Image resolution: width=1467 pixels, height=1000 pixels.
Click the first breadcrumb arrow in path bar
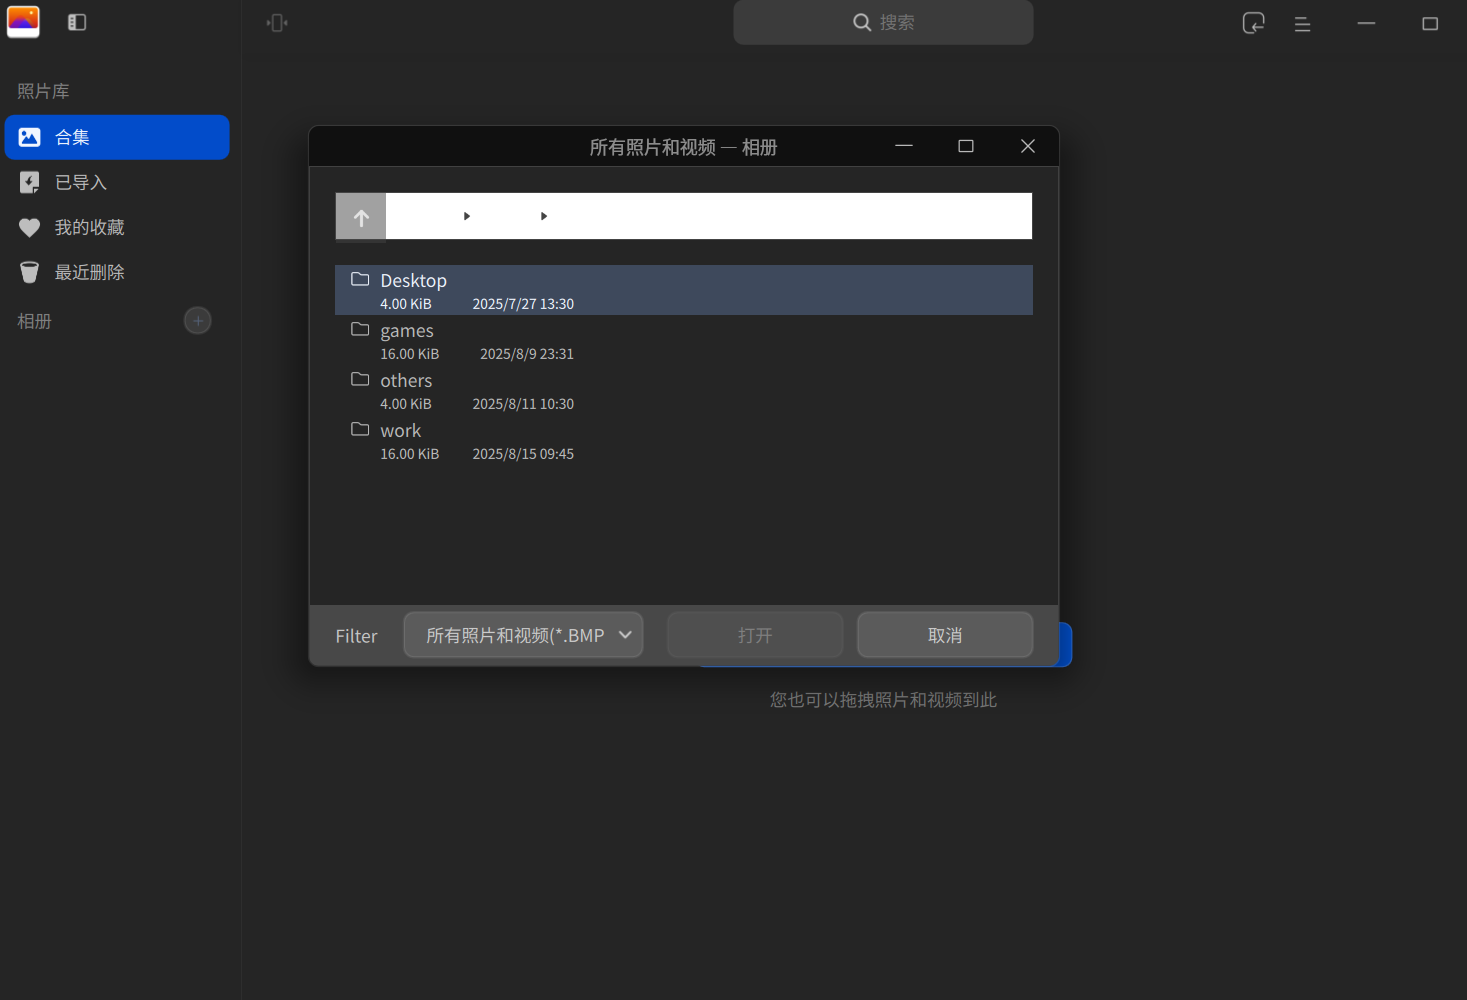pyautogui.click(x=467, y=216)
